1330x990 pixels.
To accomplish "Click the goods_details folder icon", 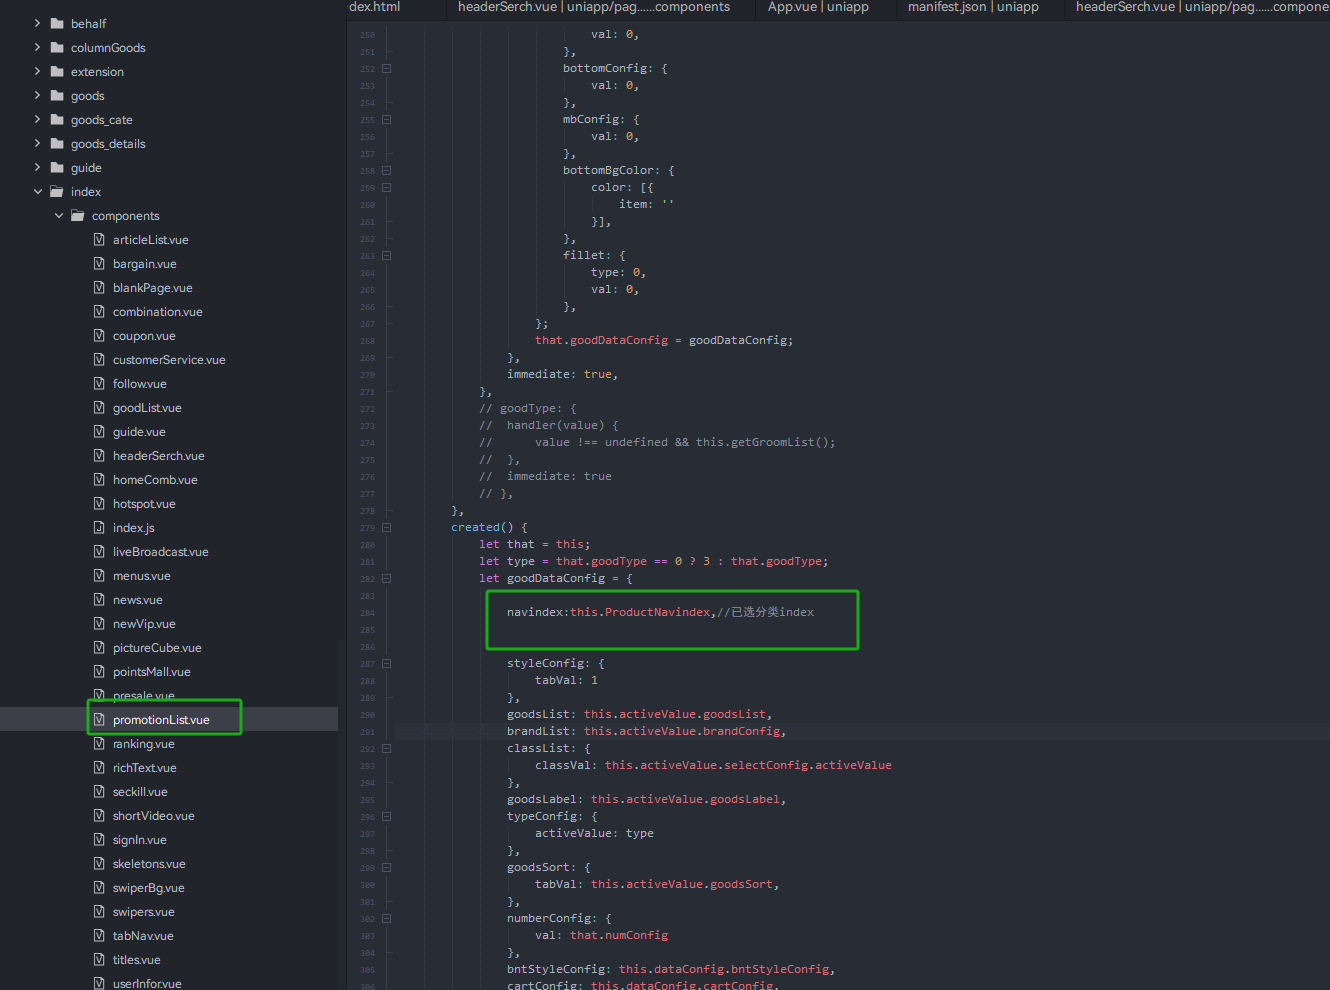I will (57, 143).
